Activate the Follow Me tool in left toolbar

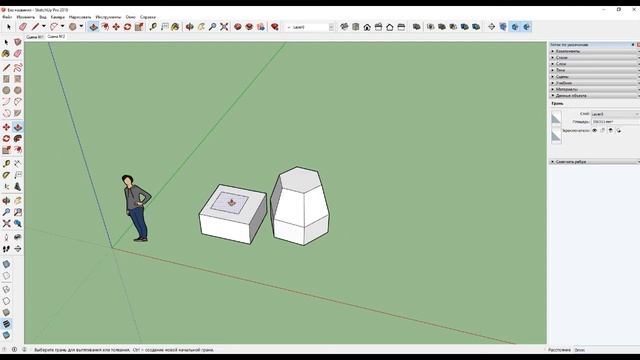(18, 139)
